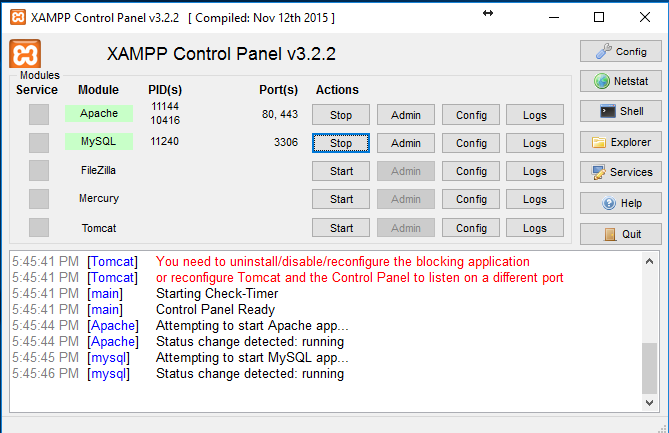Click the log scrollbar thumb
Image resolution: width=669 pixels, height=433 pixels.
click(649, 368)
